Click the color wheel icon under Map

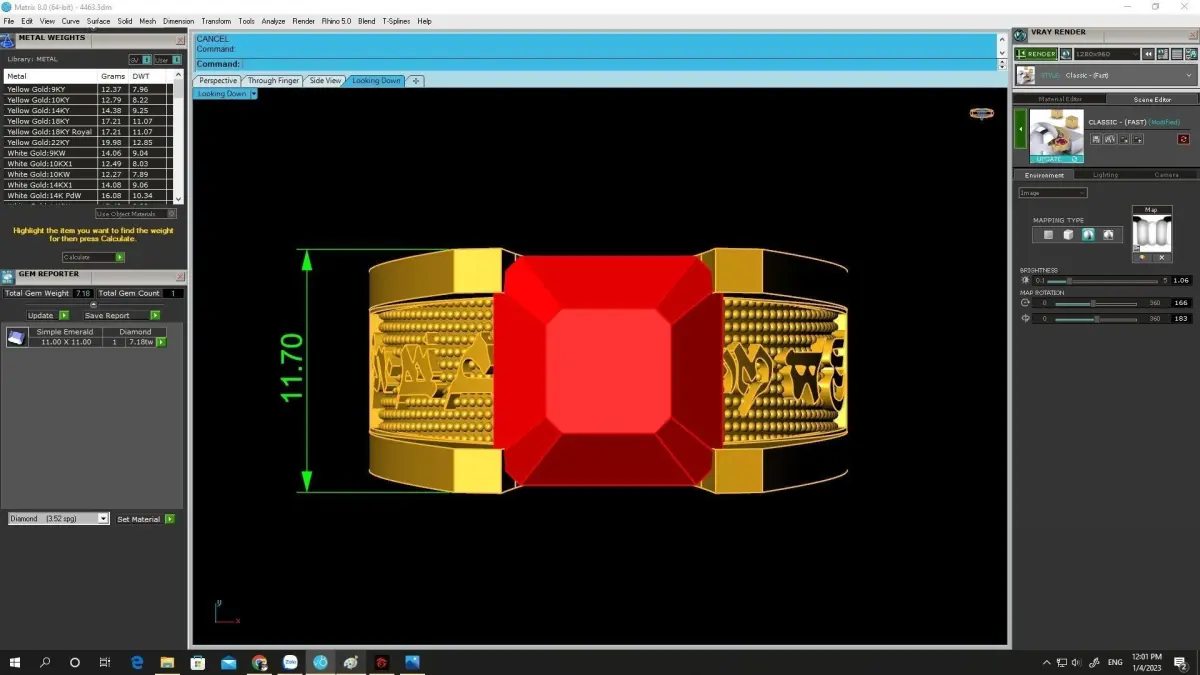(x=1143, y=258)
